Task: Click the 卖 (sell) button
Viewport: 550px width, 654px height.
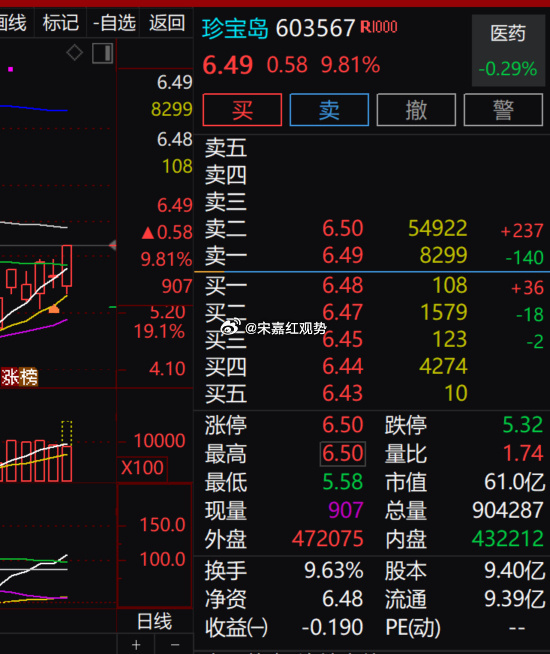Action: click(329, 110)
